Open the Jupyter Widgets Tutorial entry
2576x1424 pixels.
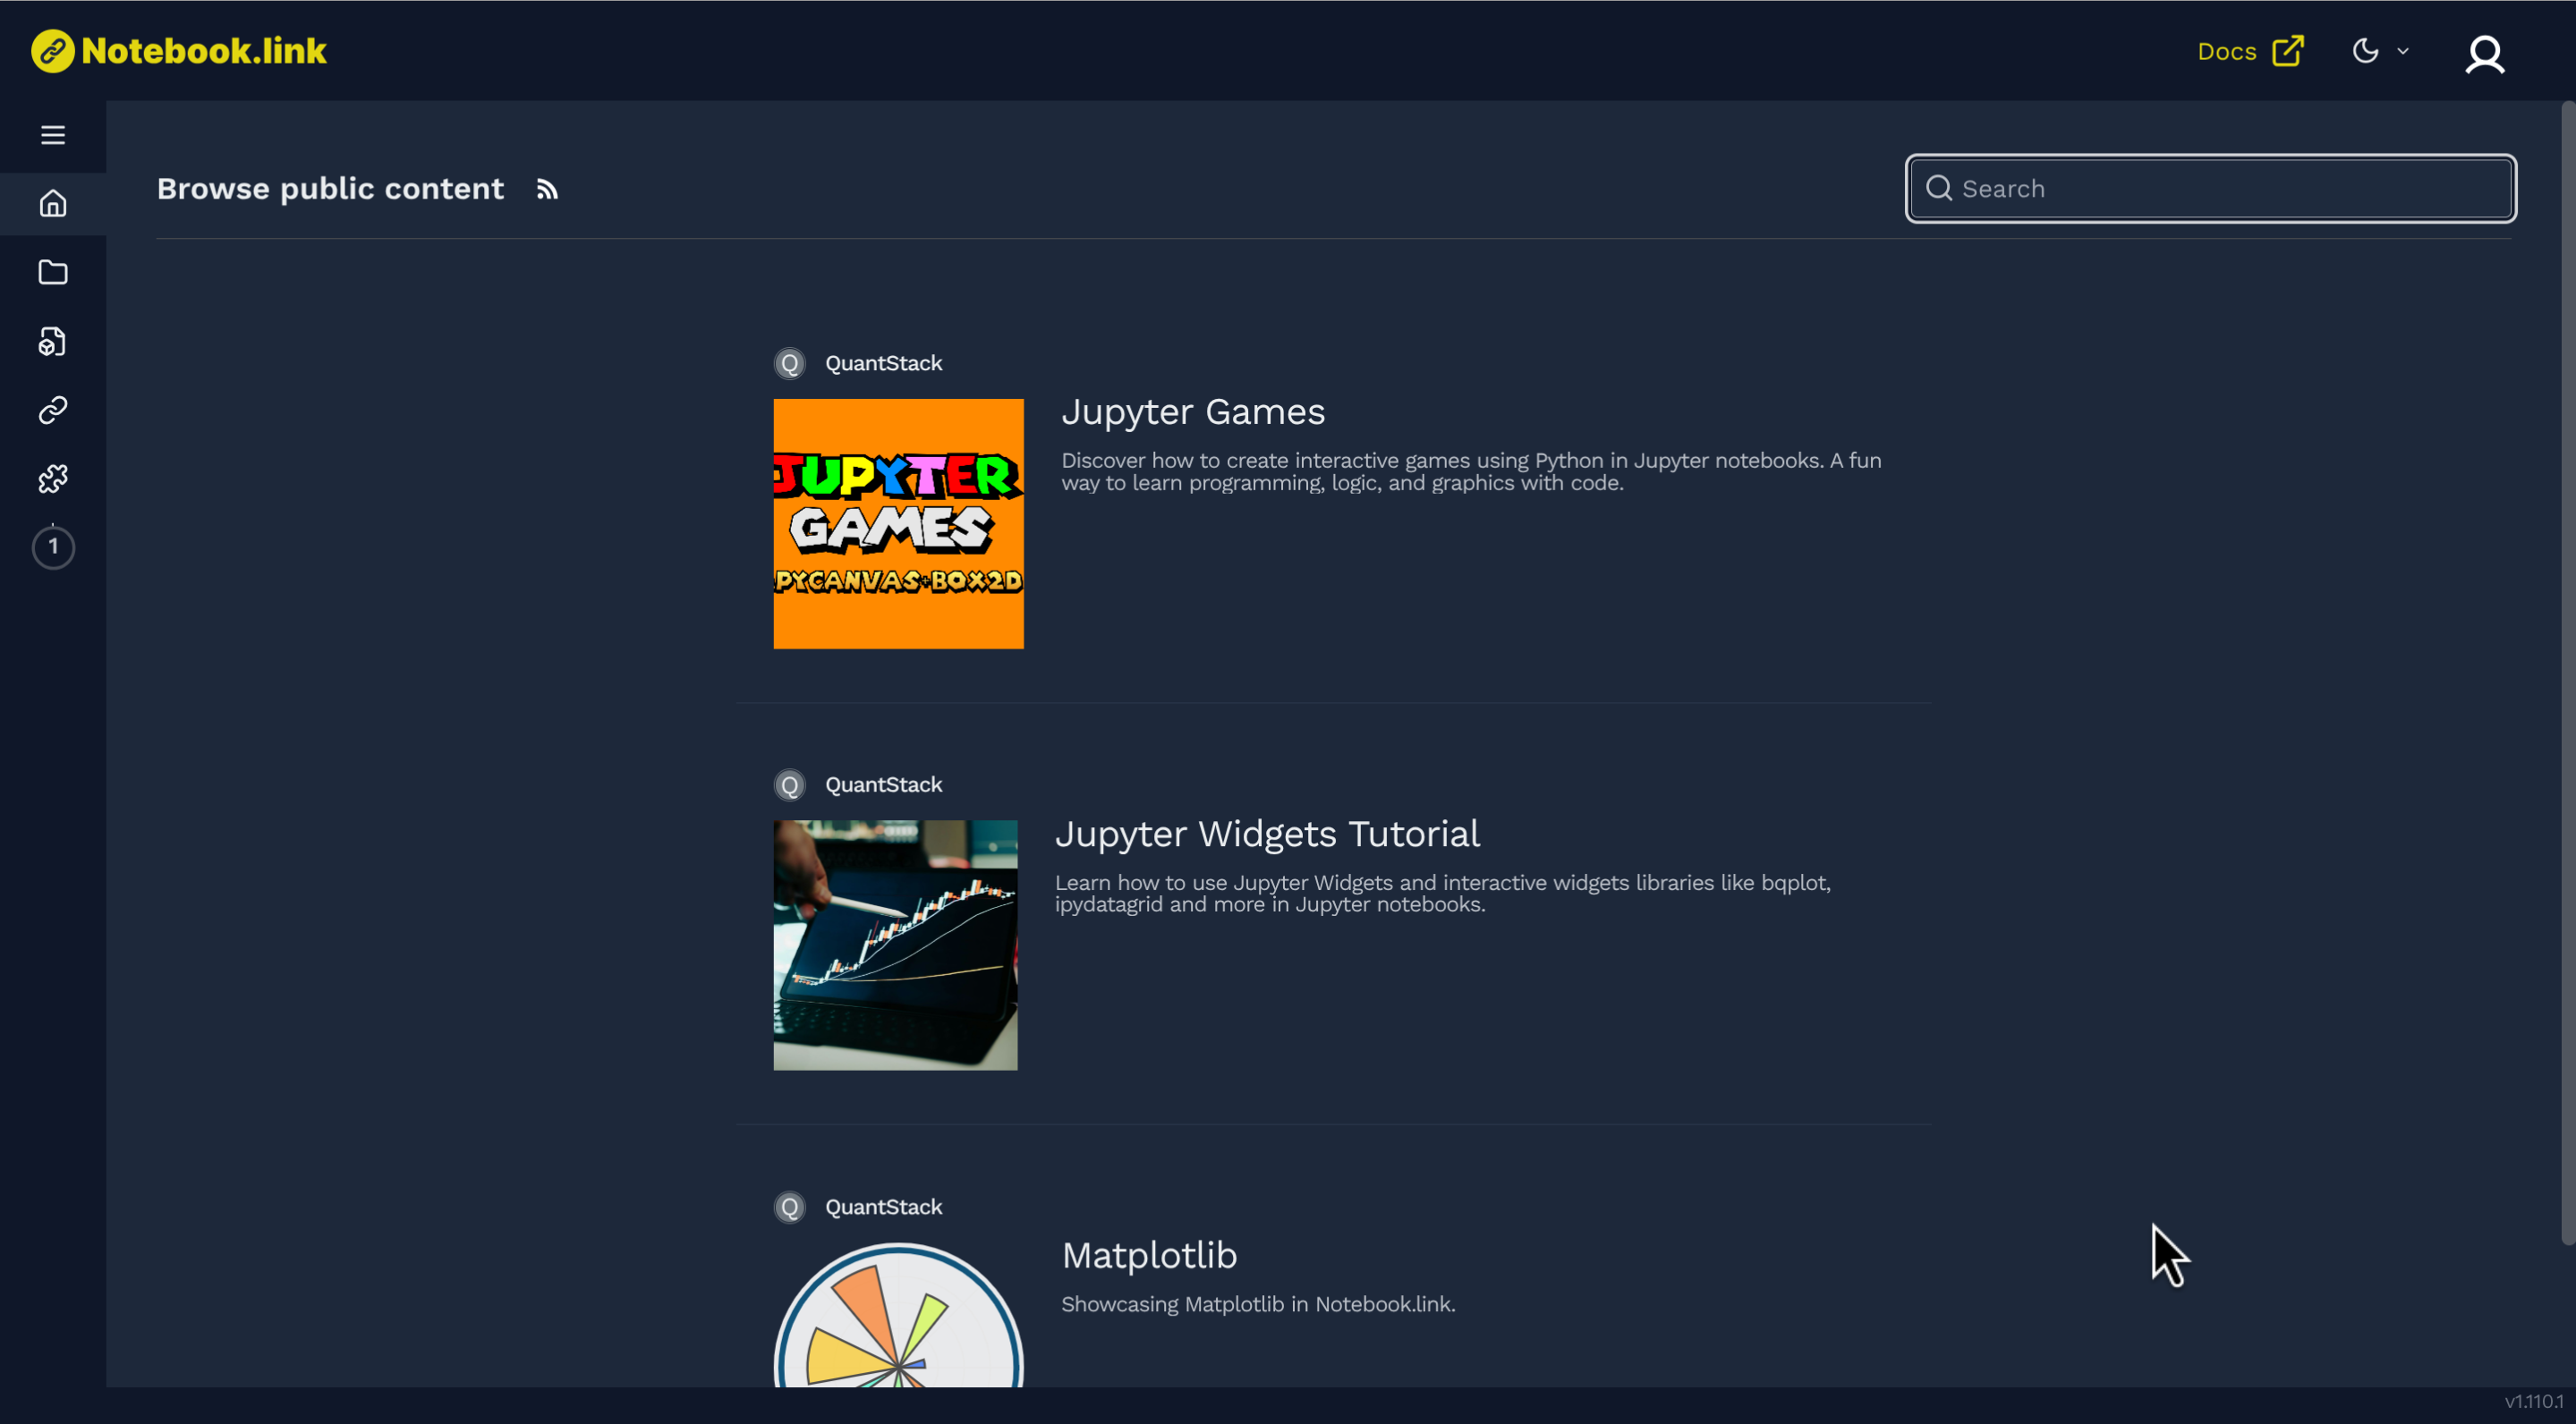click(1267, 833)
